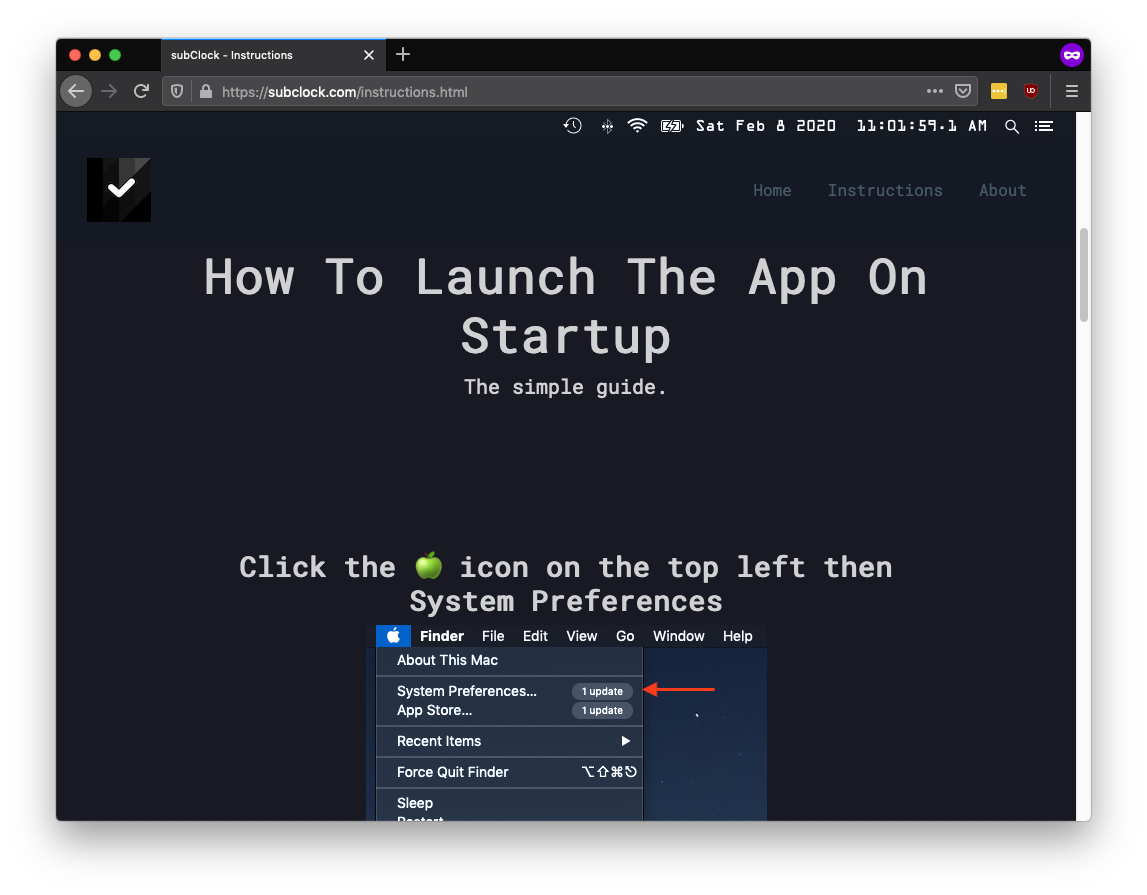
Task: Click the clock time 11:01:59.1 AM
Action: tap(922, 126)
